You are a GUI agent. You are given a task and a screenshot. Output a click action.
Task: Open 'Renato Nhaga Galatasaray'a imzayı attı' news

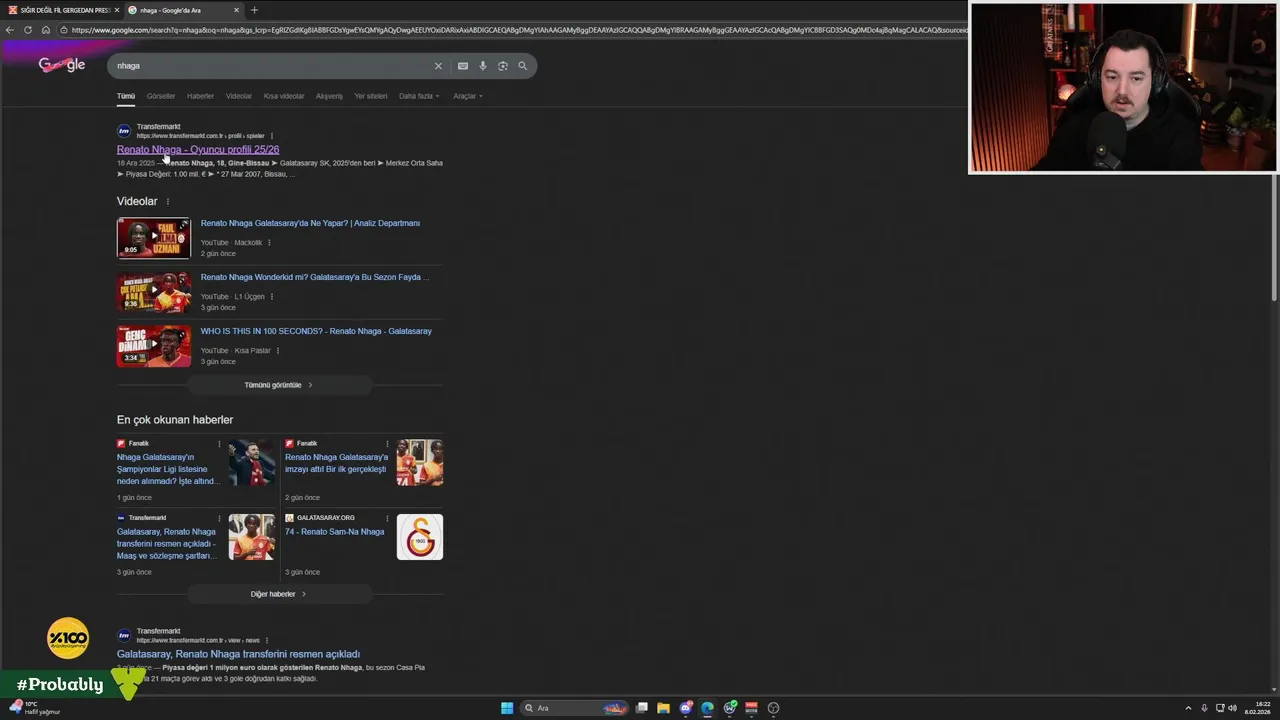click(337, 463)
